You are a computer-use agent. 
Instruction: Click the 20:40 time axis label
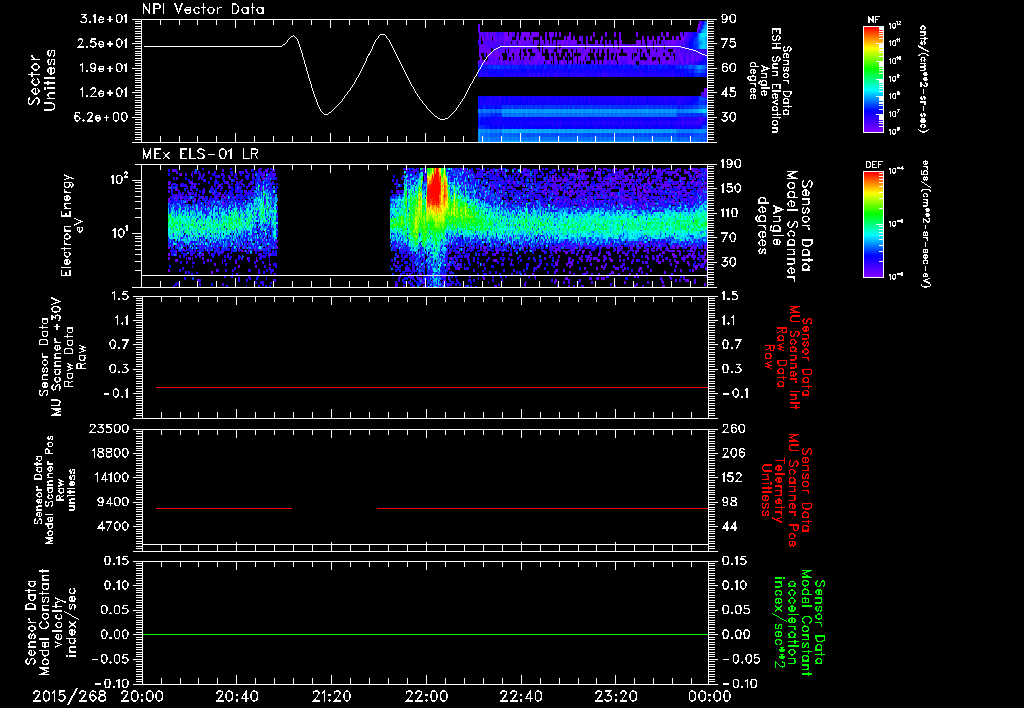click(236, 696)
